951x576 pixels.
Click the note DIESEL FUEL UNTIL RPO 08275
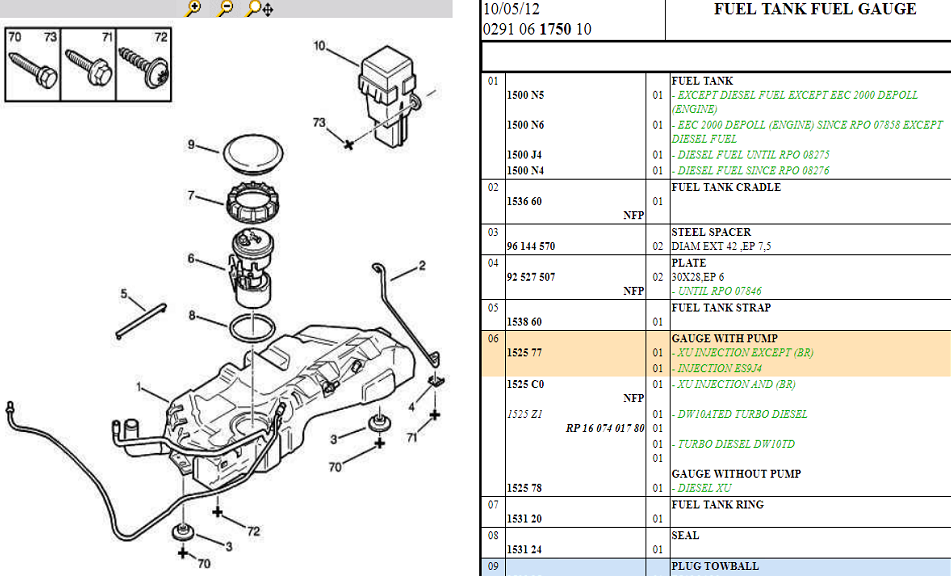750,155
